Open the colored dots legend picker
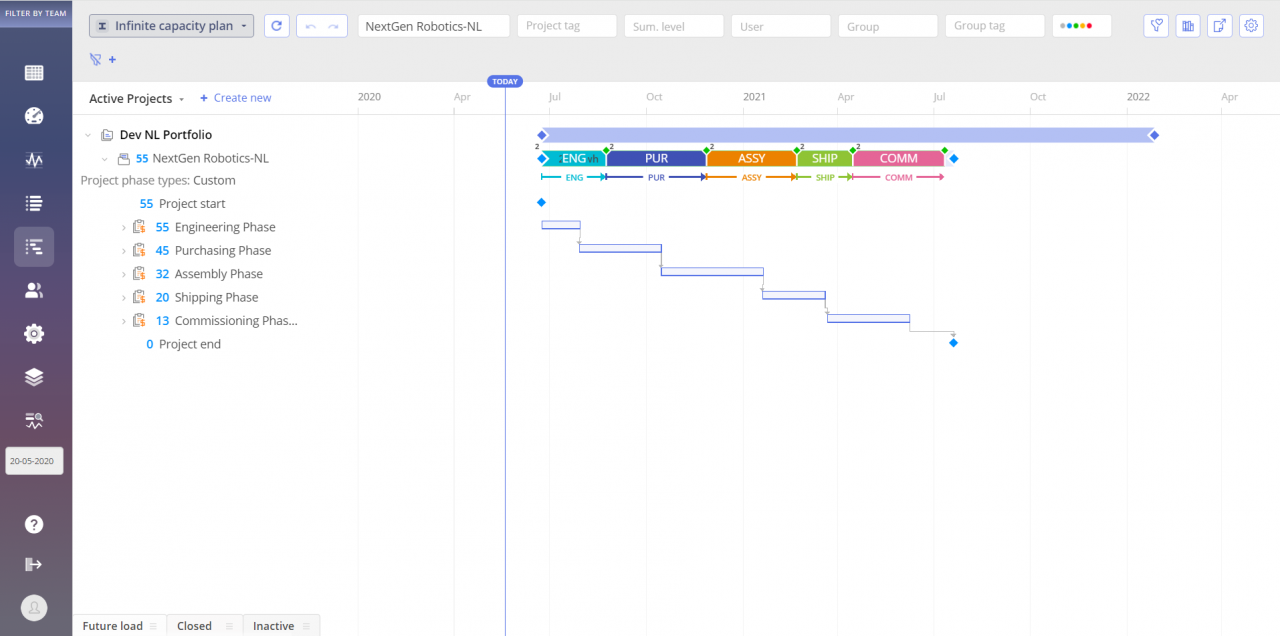 (1081, 25)
